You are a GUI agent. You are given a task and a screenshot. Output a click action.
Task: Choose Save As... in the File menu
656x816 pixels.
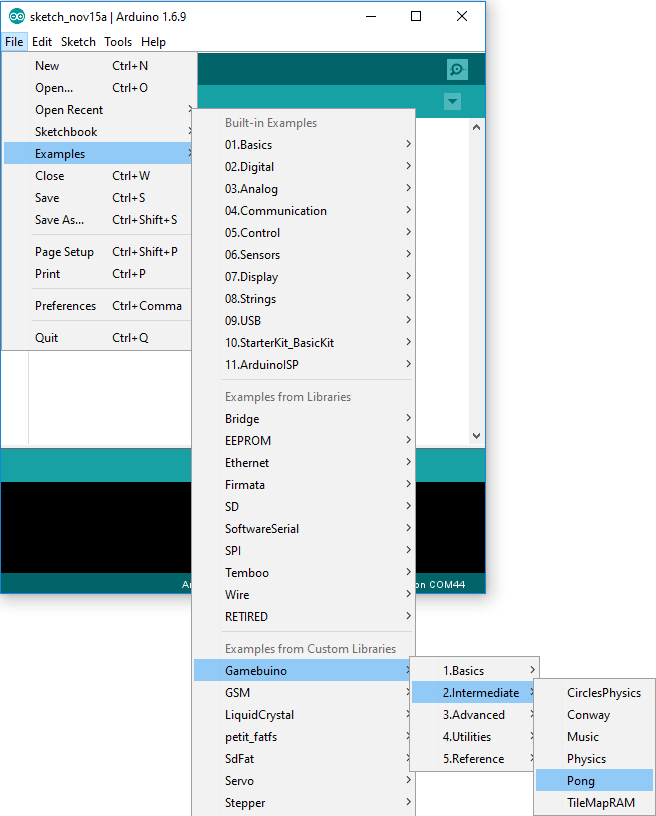pos(98,220)
